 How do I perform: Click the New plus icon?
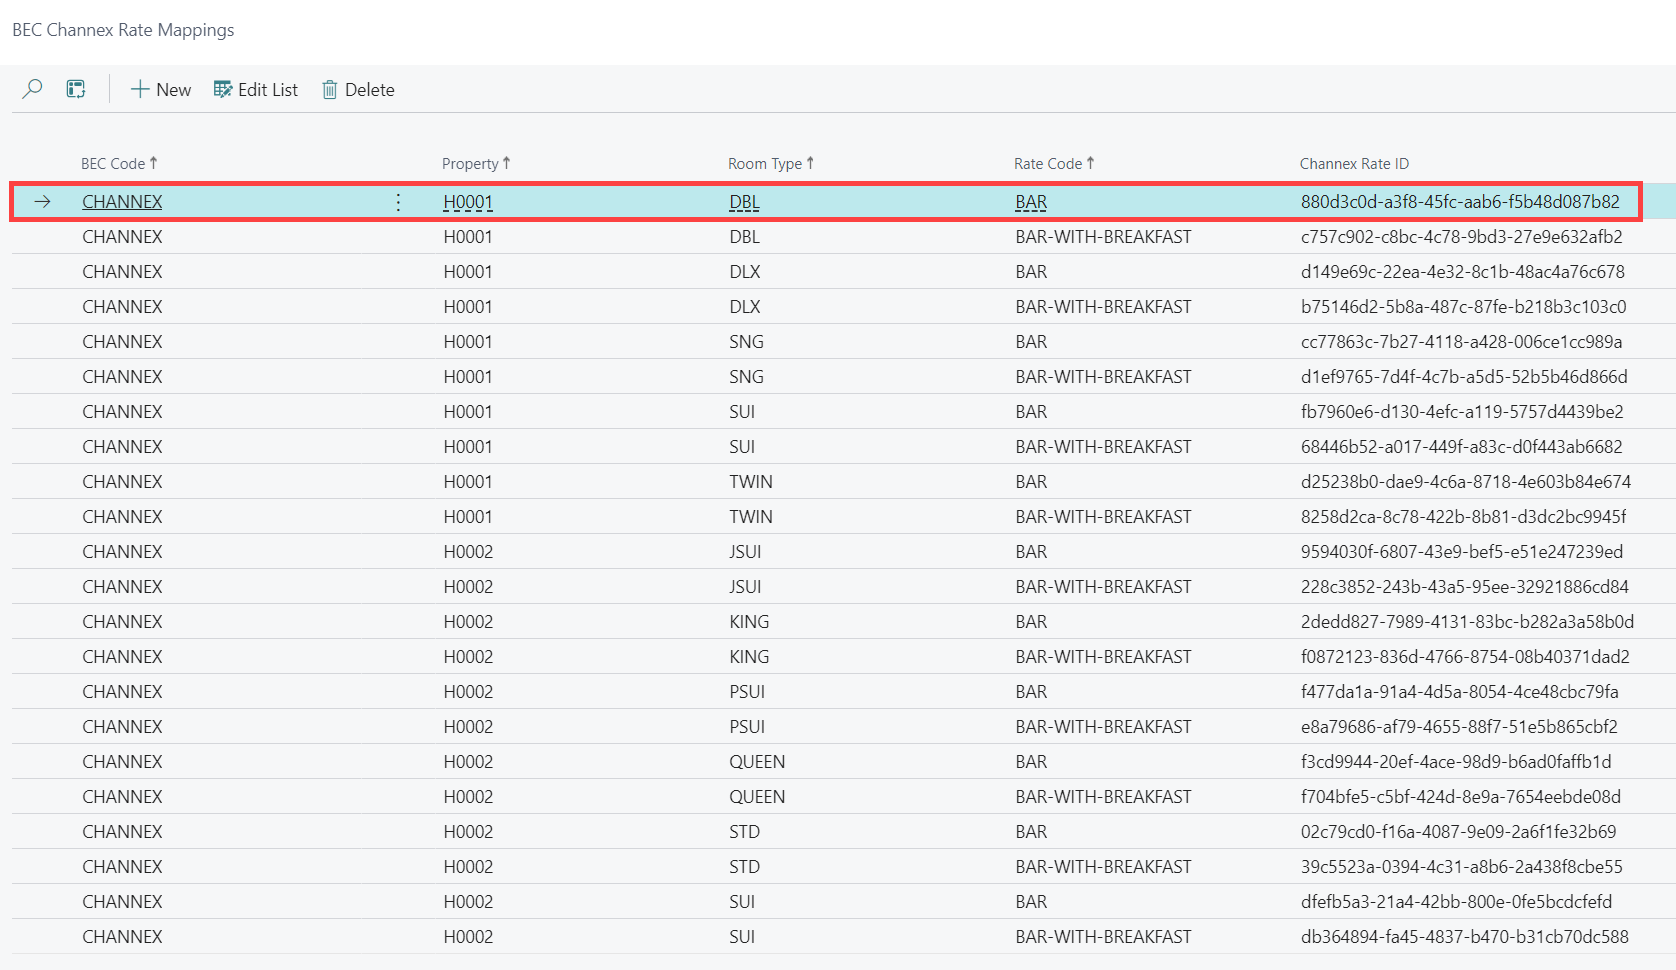(x=140, y=89)
